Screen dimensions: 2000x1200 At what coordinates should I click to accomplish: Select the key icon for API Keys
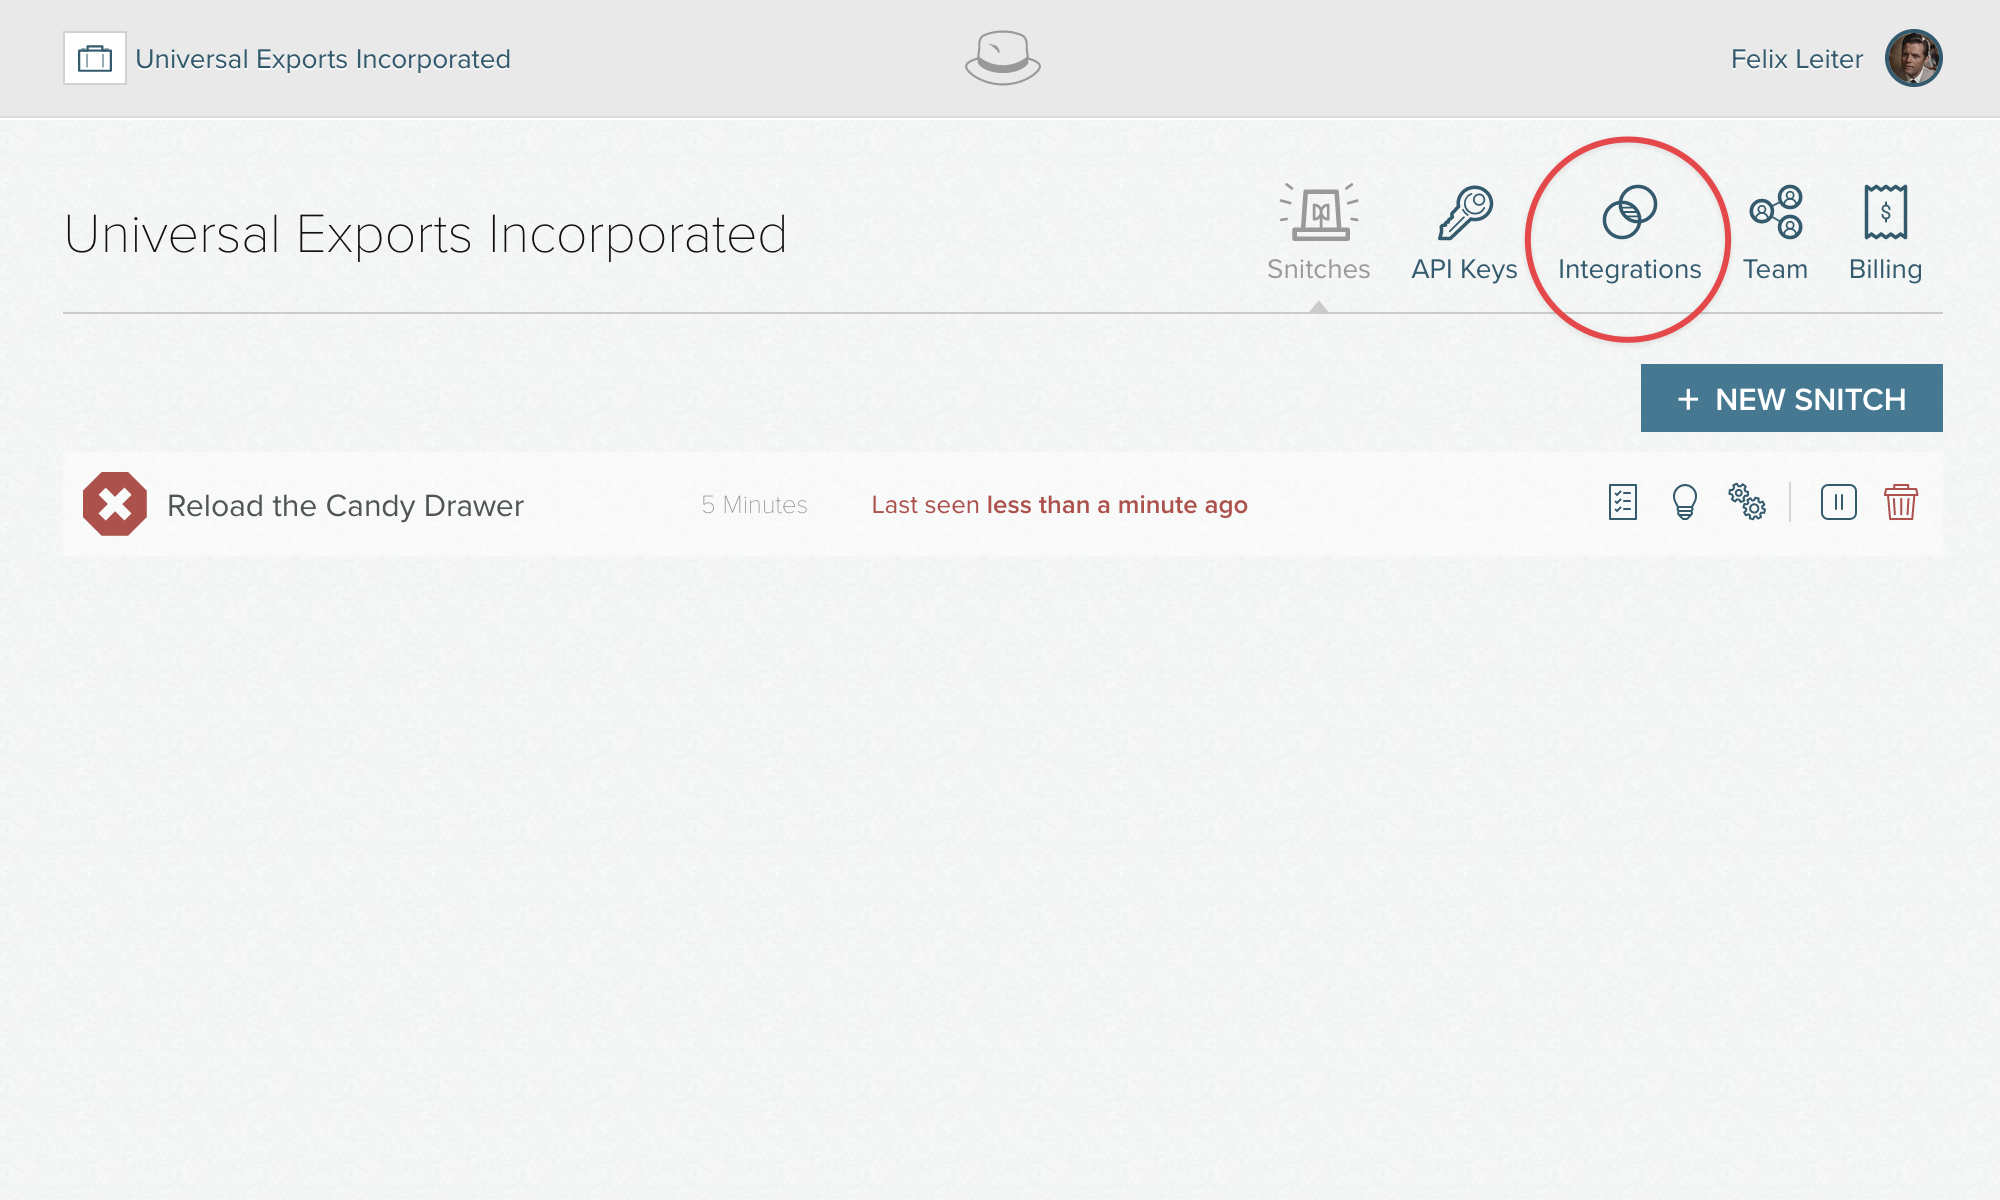pos(1463,210)
